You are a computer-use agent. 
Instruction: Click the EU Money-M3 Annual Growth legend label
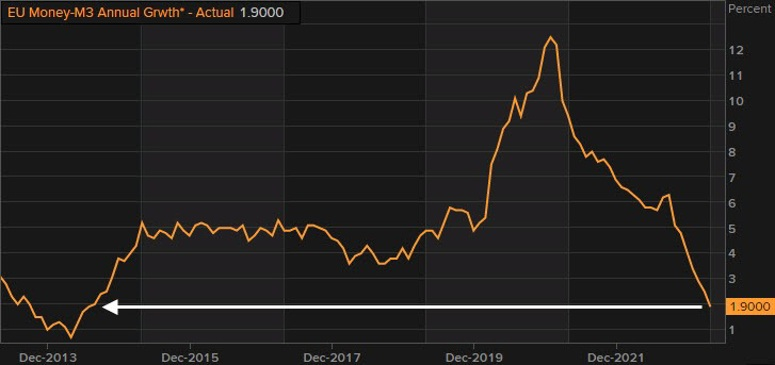[120, 12]
